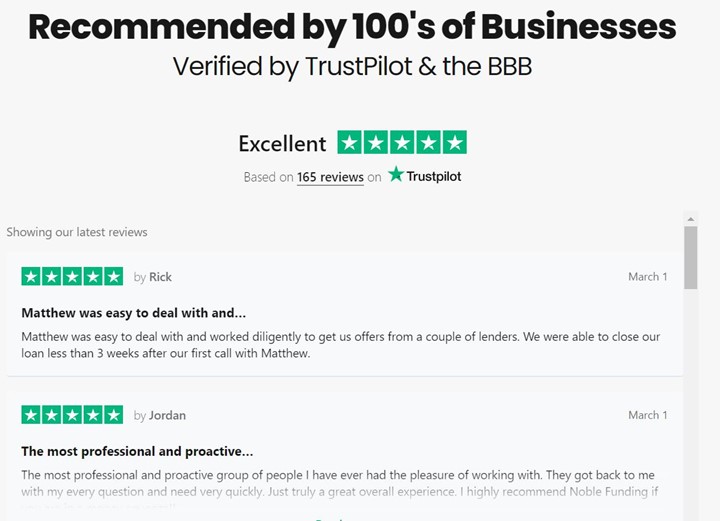The width and height of the screenshot is (720, 521).
Task: Open the 165 reviews link
Action: [330, 177]
